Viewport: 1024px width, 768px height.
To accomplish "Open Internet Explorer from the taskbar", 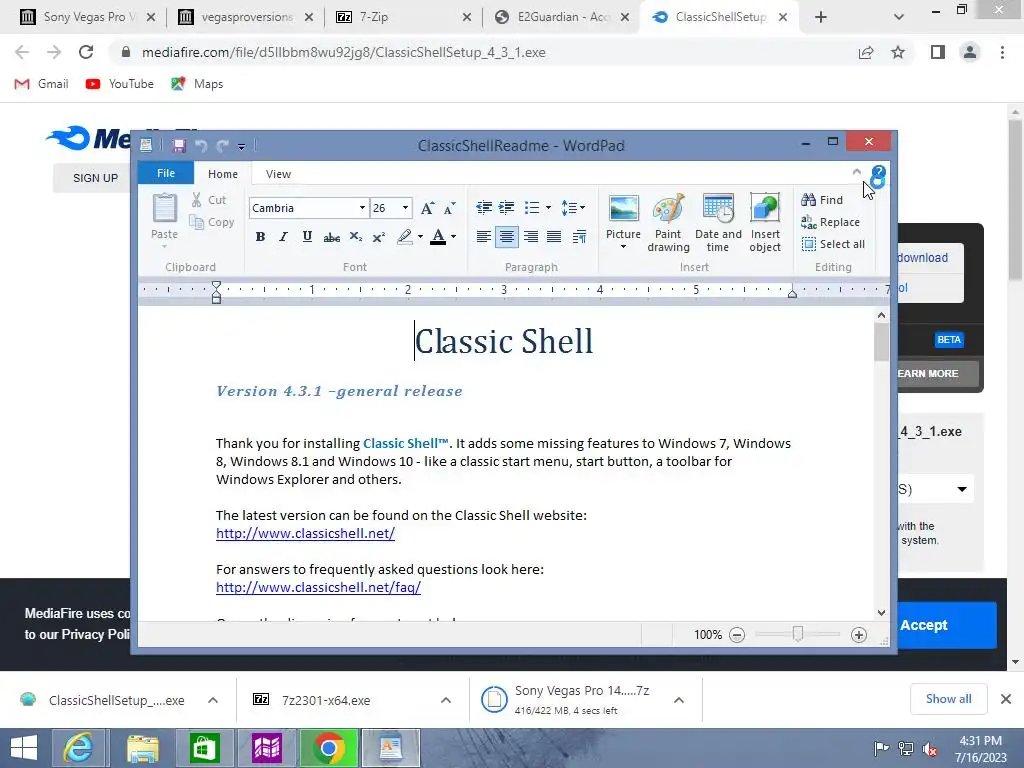I will click(78, 748).
